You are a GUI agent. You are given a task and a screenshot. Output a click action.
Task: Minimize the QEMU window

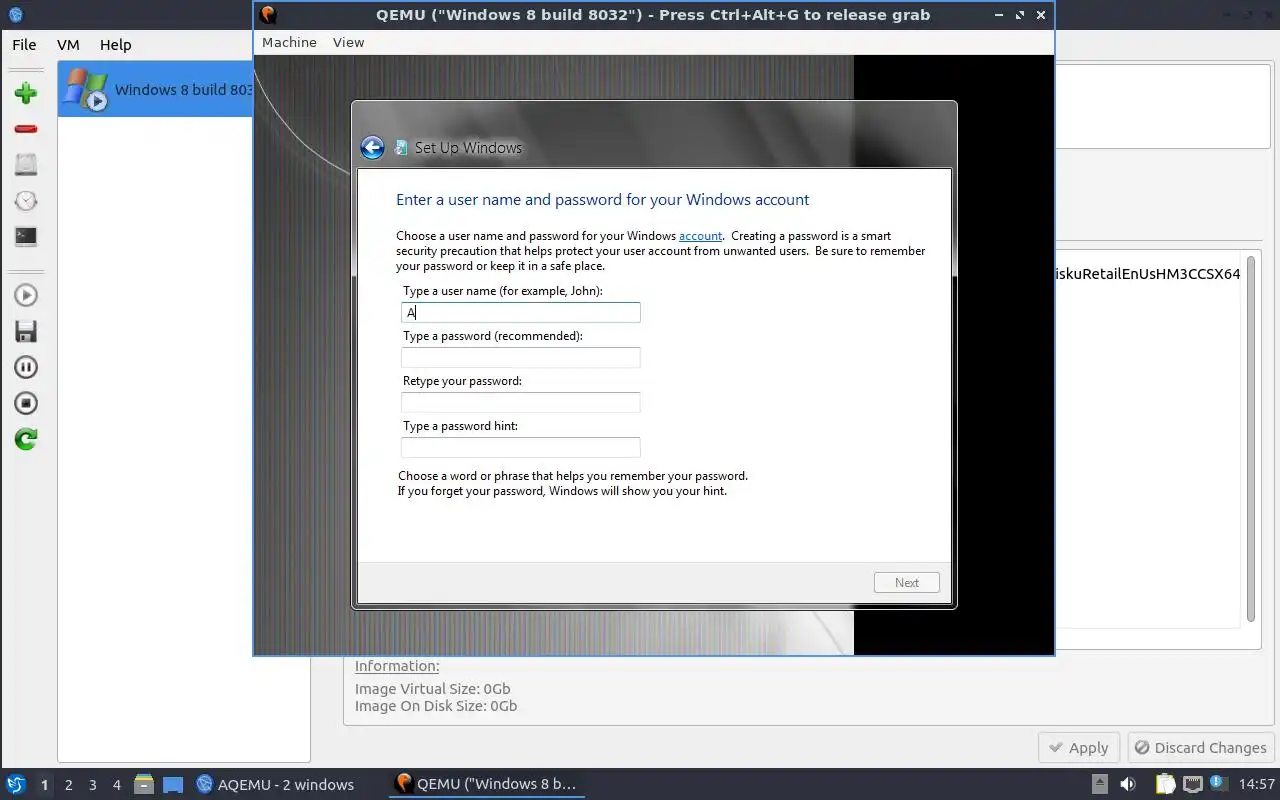tap(1000, 15)
